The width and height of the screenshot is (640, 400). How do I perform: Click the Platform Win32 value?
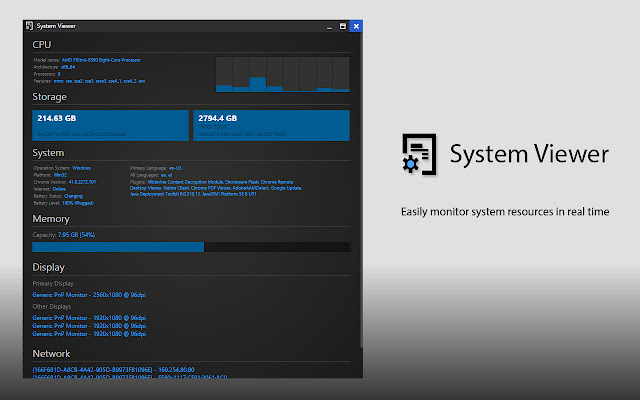click(x=60, y=175)
